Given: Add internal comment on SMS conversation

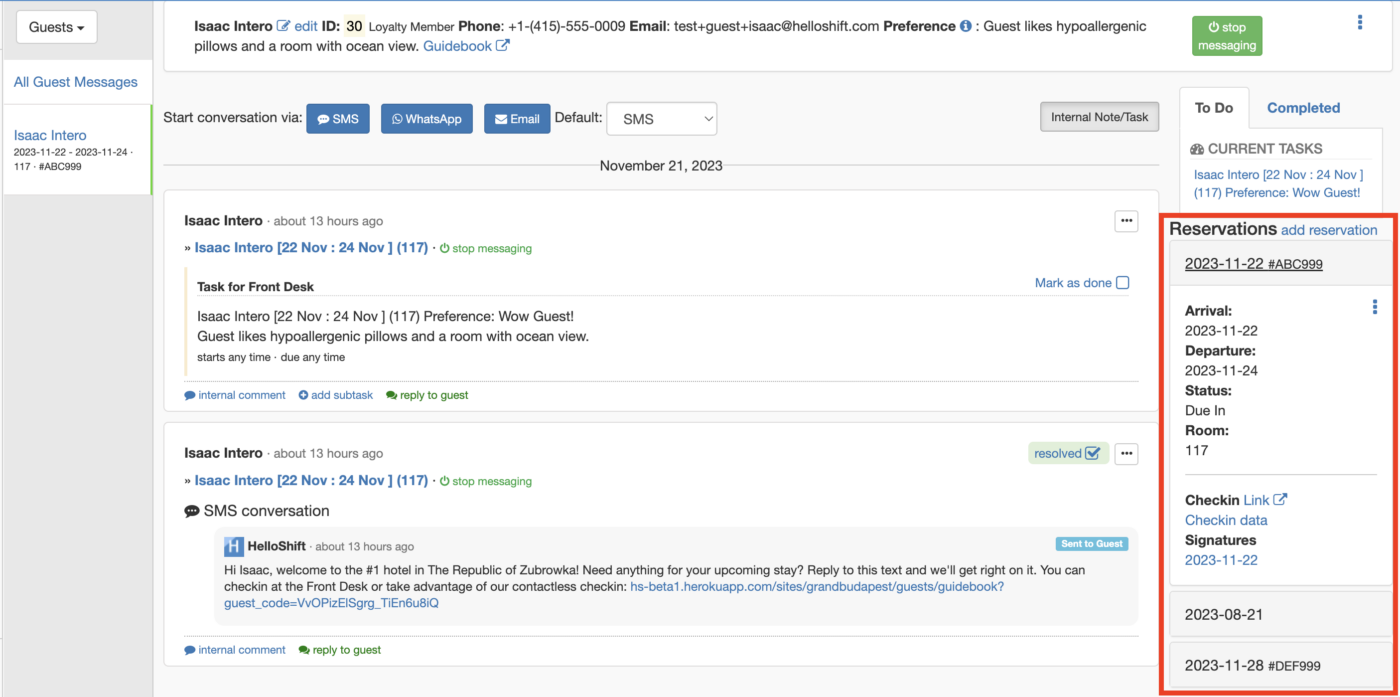Looking at the screenshot, I should [235, 650].
